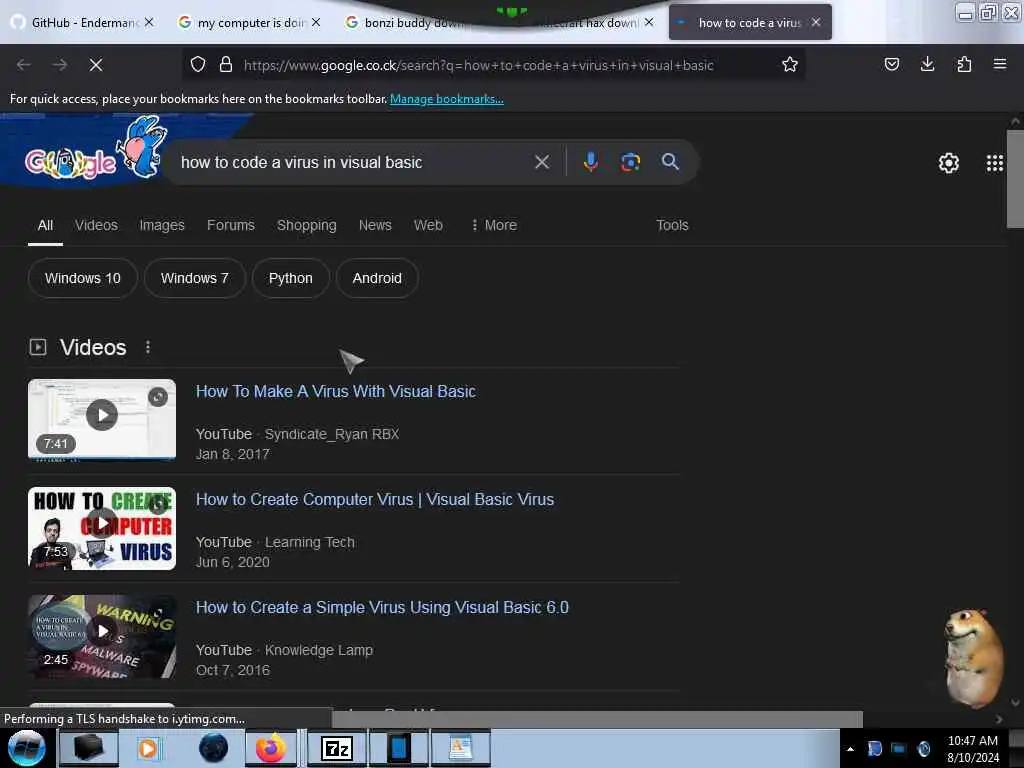The height and width of the screenshot is (768, 1024).
Task: Play the 2:45 Knowledge Lamp thumbnail
Action: (x=102, y=637)
